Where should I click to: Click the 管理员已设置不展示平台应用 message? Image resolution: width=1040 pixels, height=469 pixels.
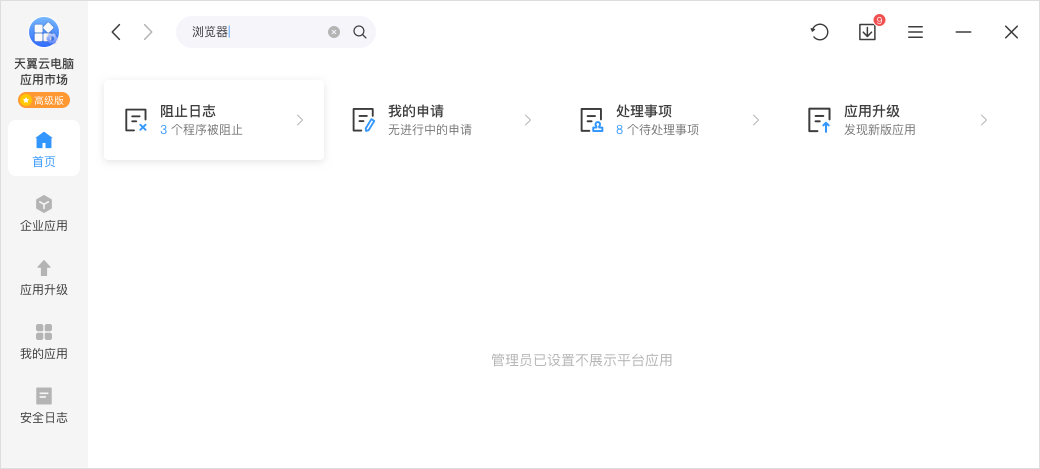(582, 360)
